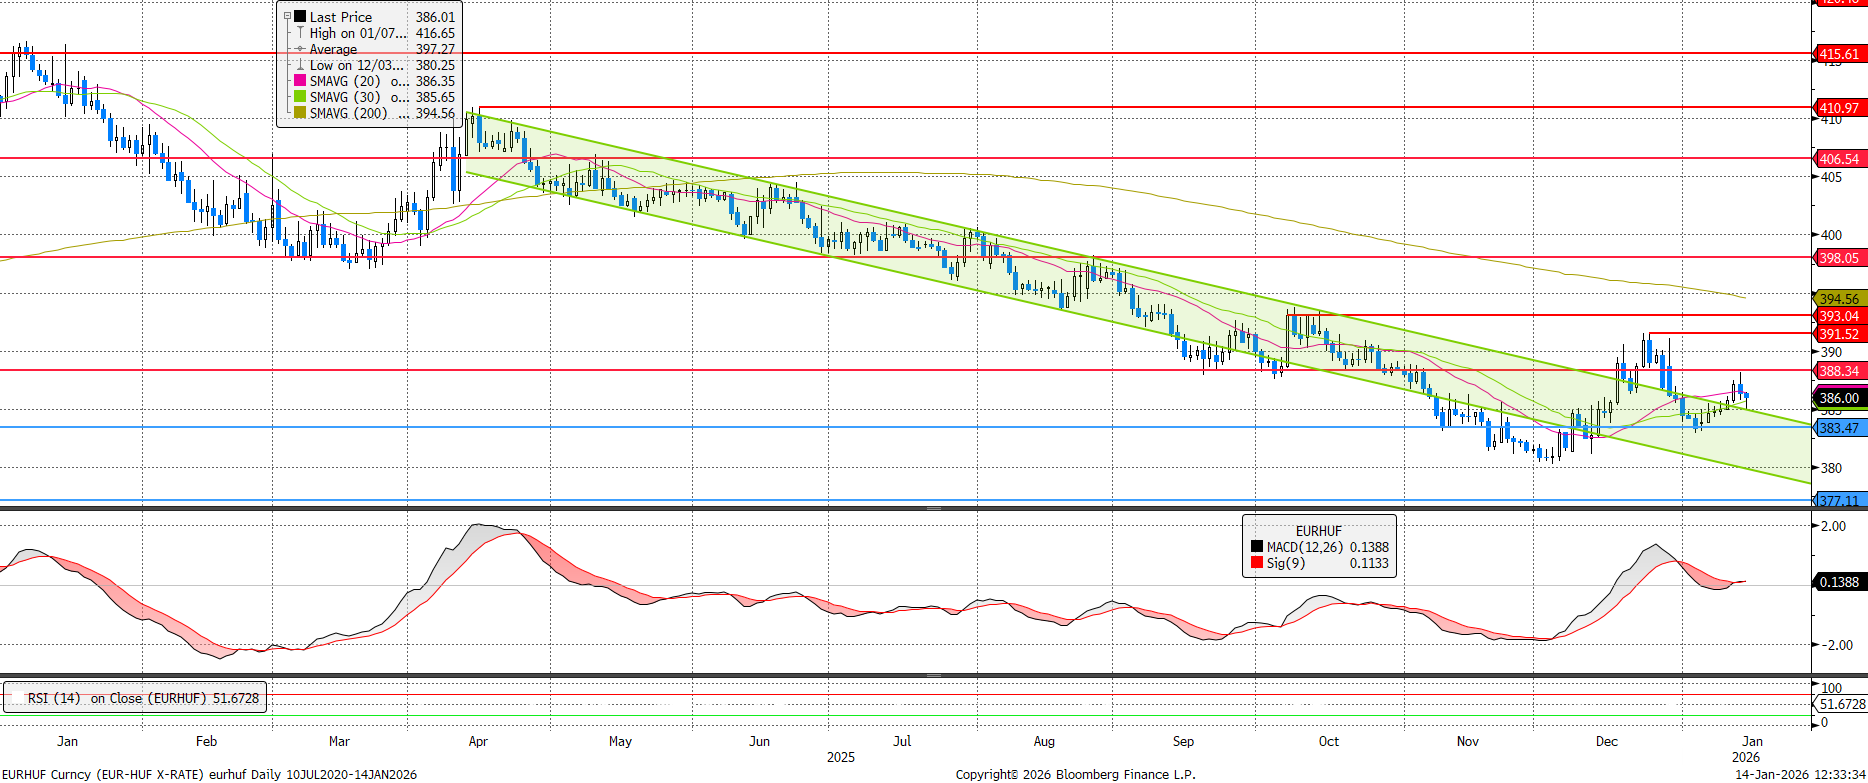1868x783 pixels.
Task: Click the Bloomberg Finance copyright text
Action: (1075, 774)
